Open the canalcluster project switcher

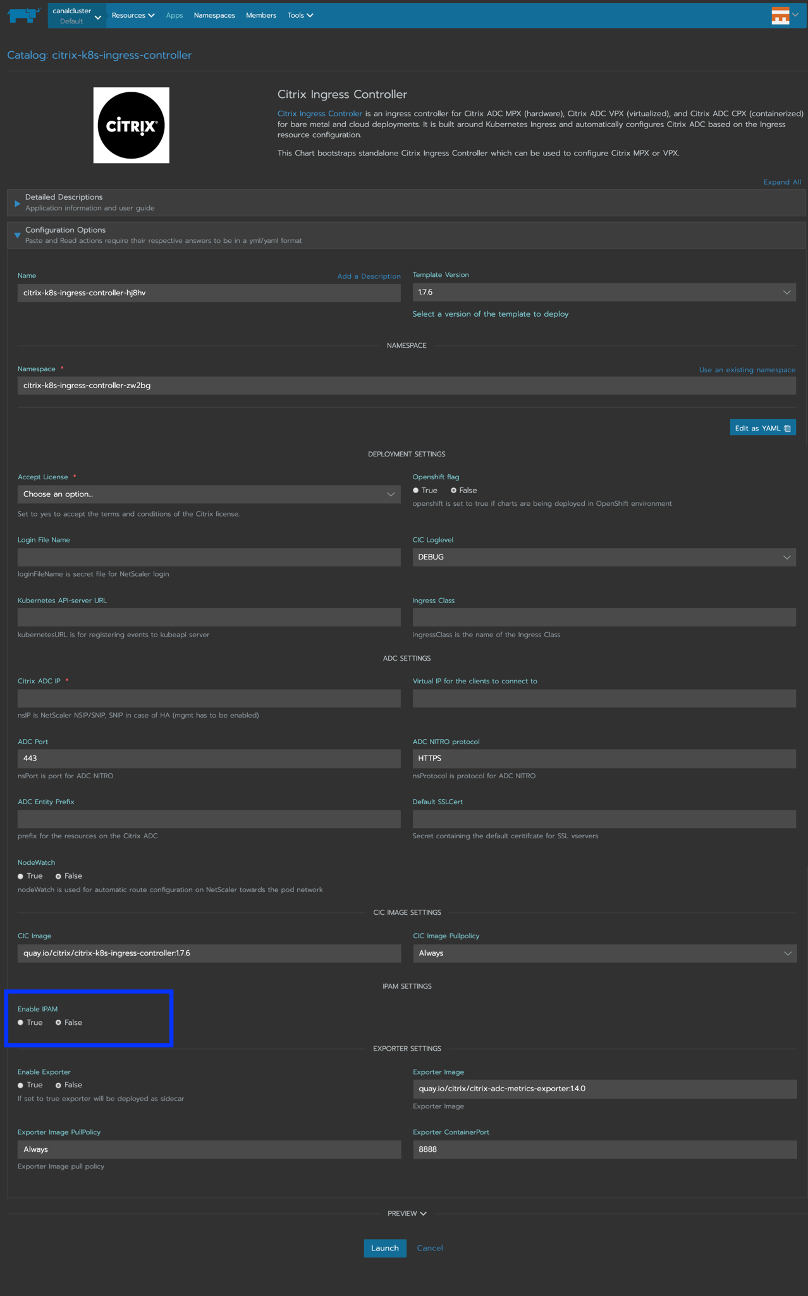click(73, 15)
